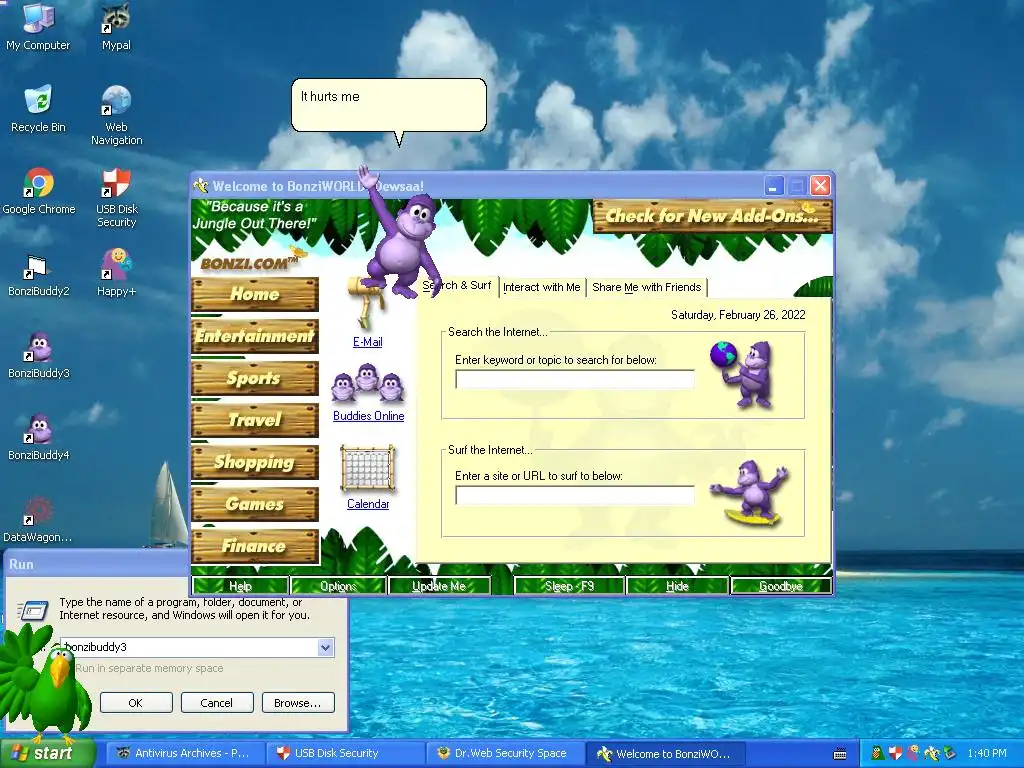
Task: Click the E-Mail mailbox icon in BonziWORLD
Action: tap(366, 304)
